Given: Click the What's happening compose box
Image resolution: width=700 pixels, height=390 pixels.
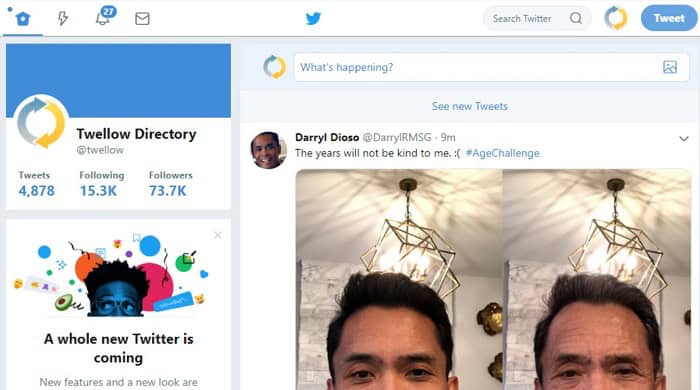Looking at the screenshot, I should coord(478,67).
